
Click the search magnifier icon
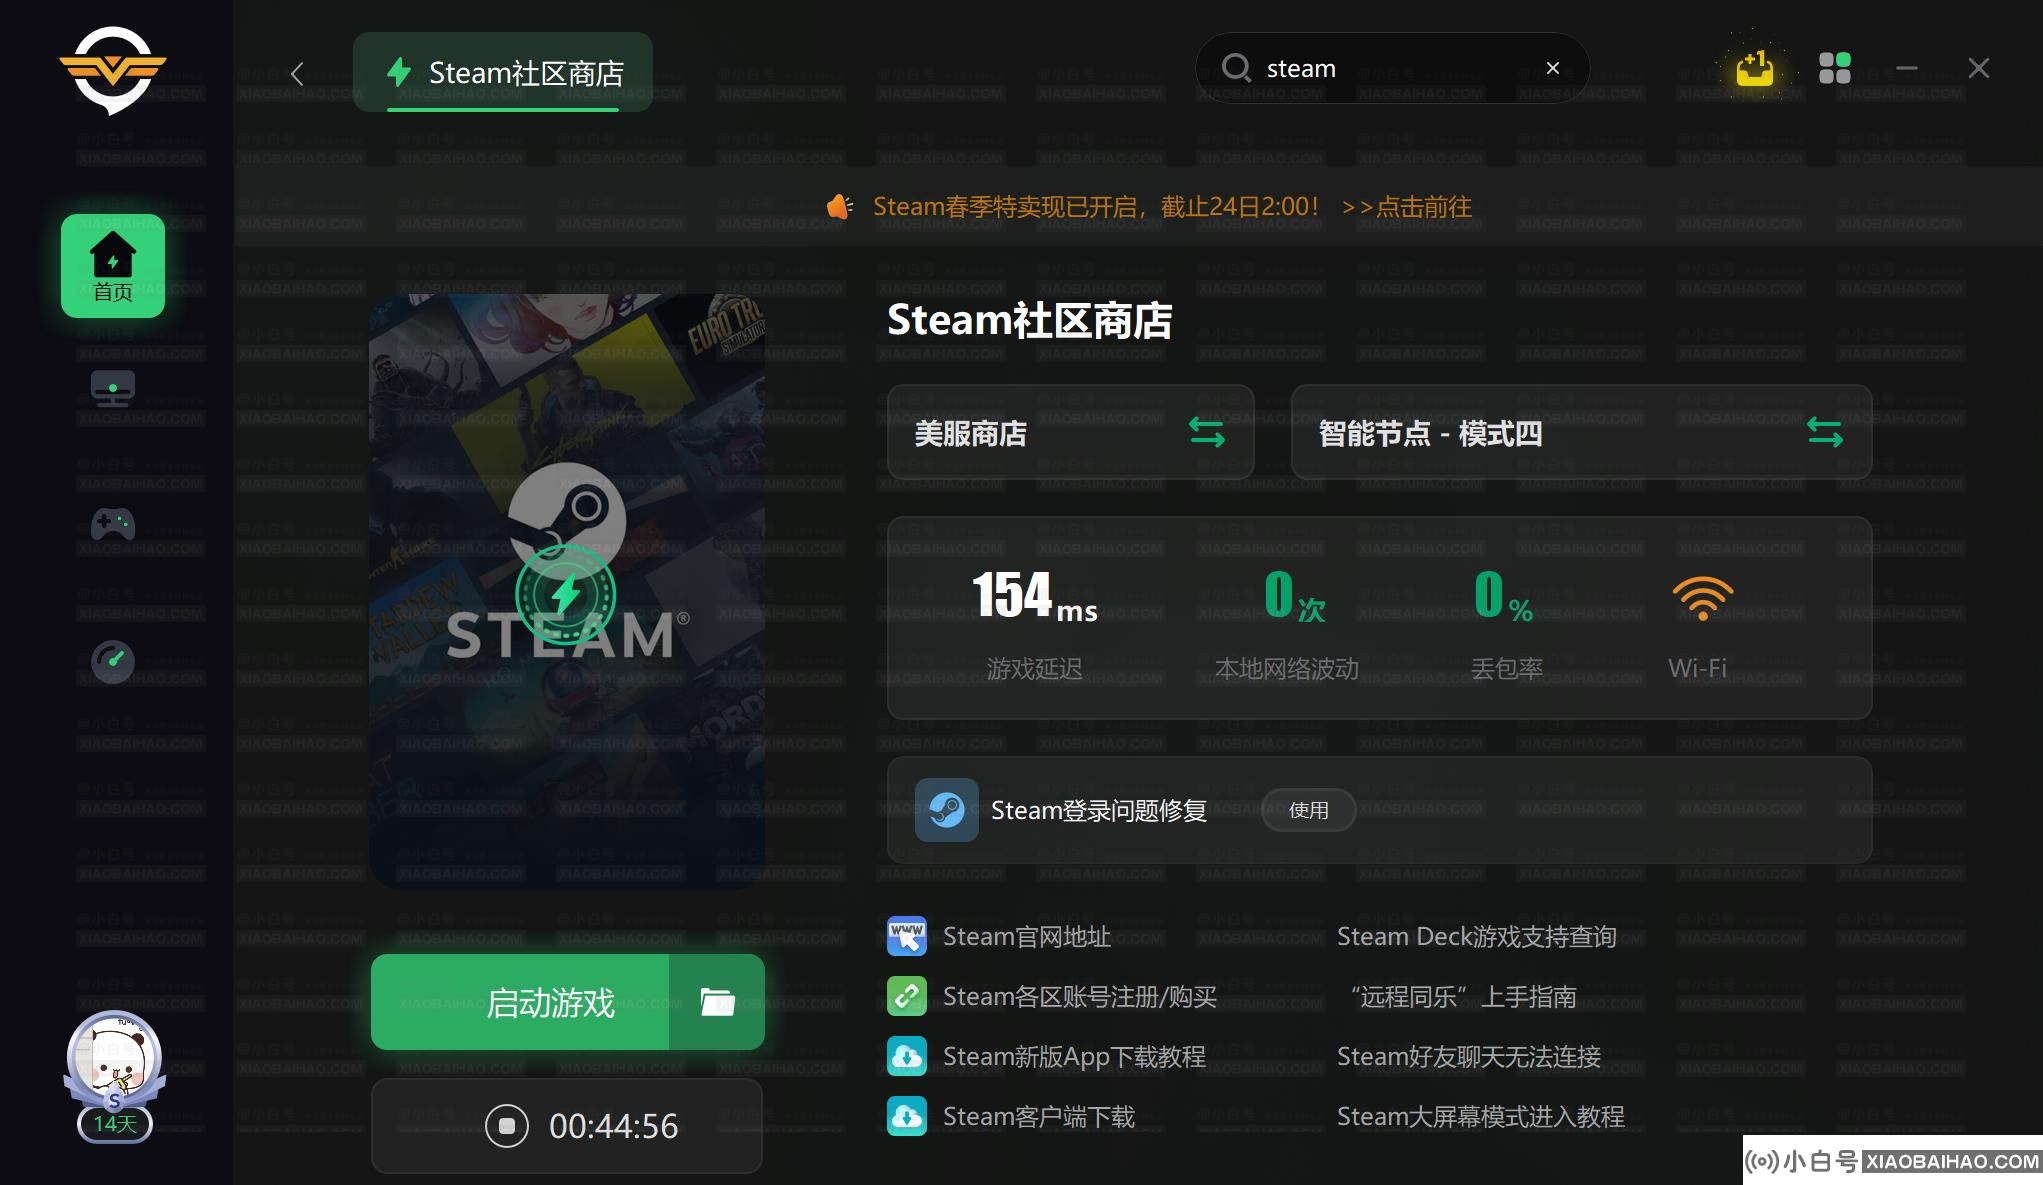pyautogui.click(x=1237, y=68)
